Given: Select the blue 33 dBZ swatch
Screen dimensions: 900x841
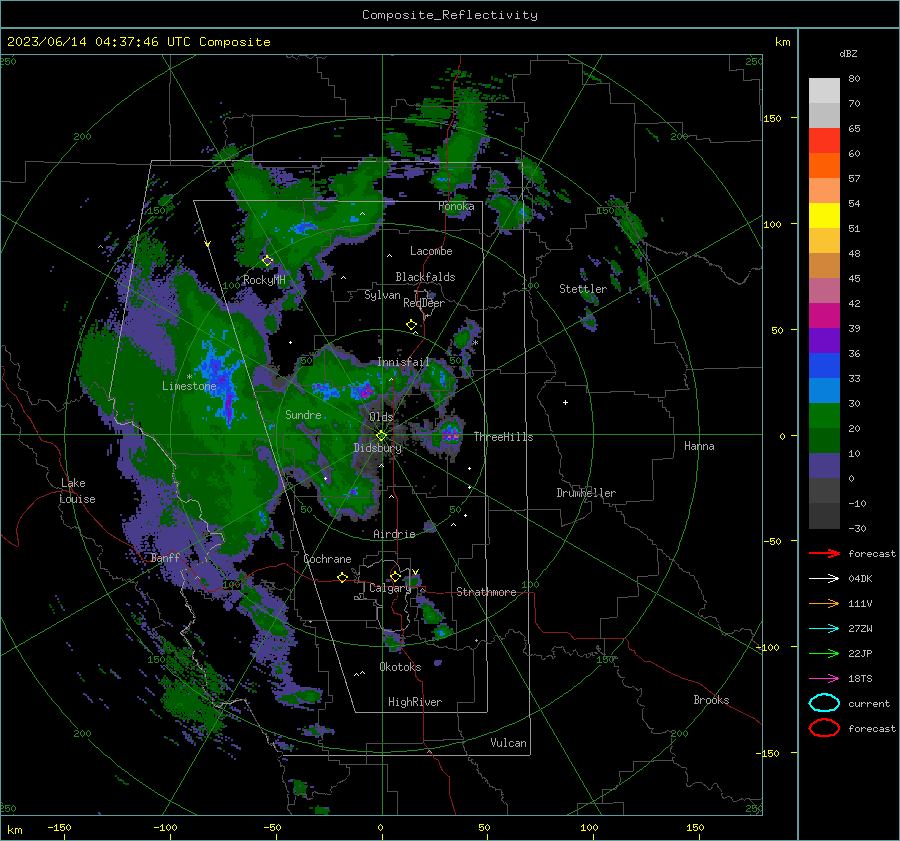Looking at the screenshot, I should tap(824, 366).
